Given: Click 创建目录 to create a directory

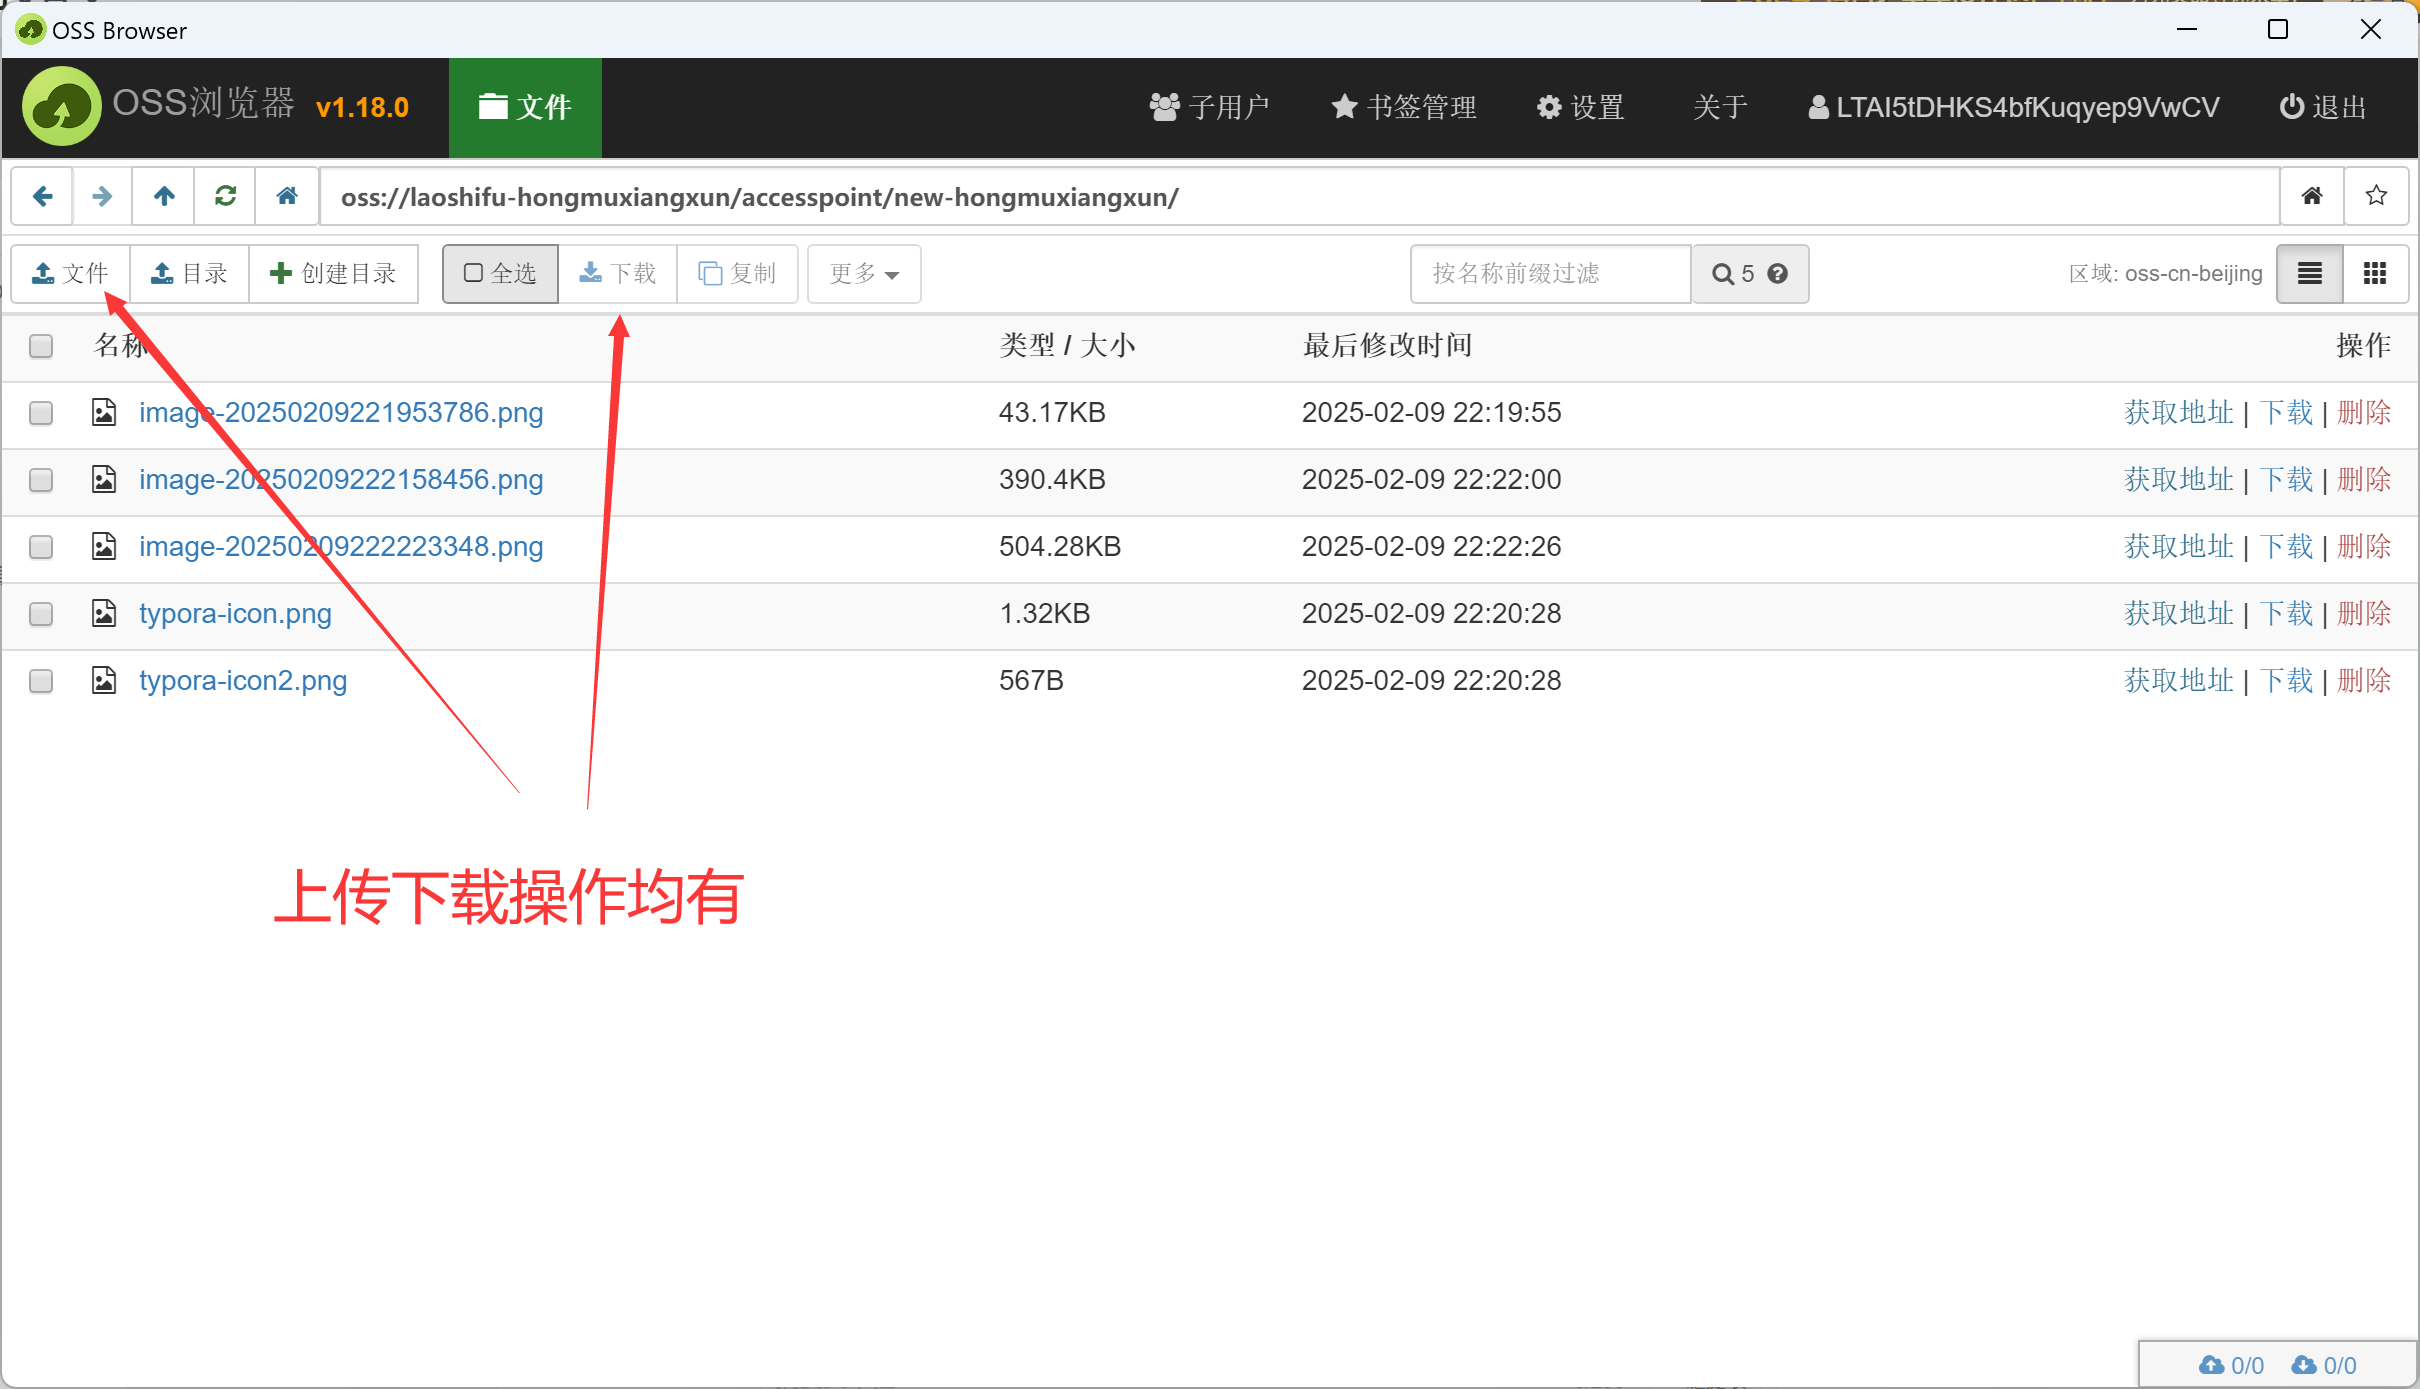Looking at the screenshot, I should point(334,273).
